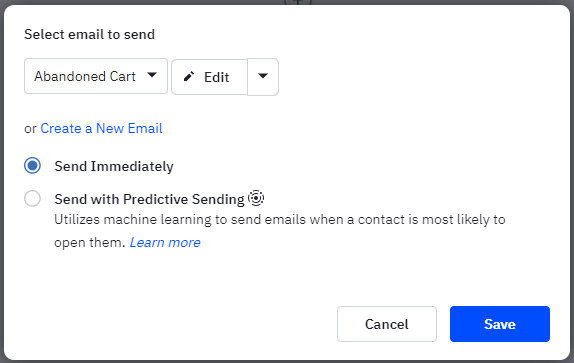This screenshot has height=363, width=574.
Task: Open the Abandoned Cart email dropdown
Action: click(96, 76)
